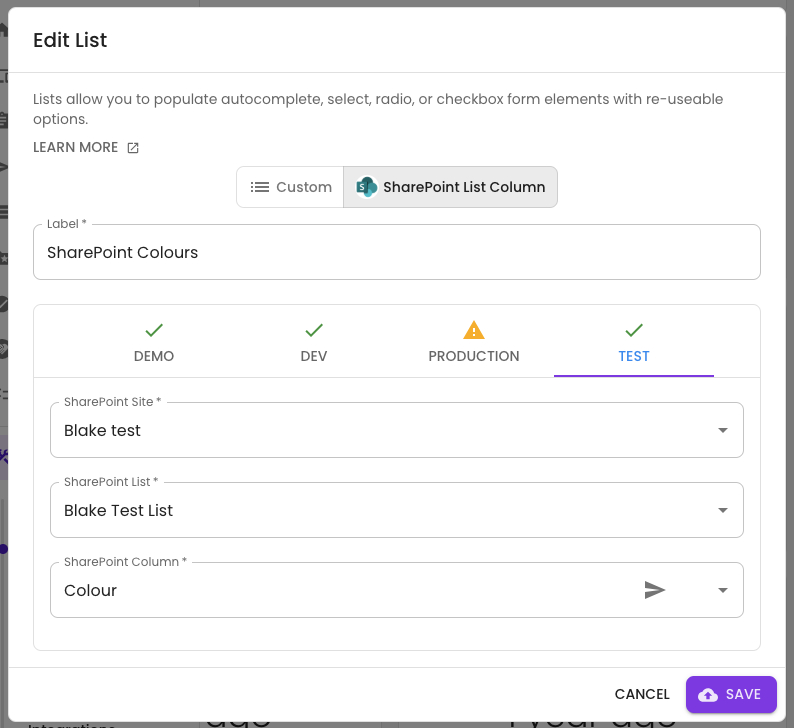Image resolution: width=794 pixels, height=728 pixels.
Task: Select SharePoint List Column list type
Action: [450, 187]
